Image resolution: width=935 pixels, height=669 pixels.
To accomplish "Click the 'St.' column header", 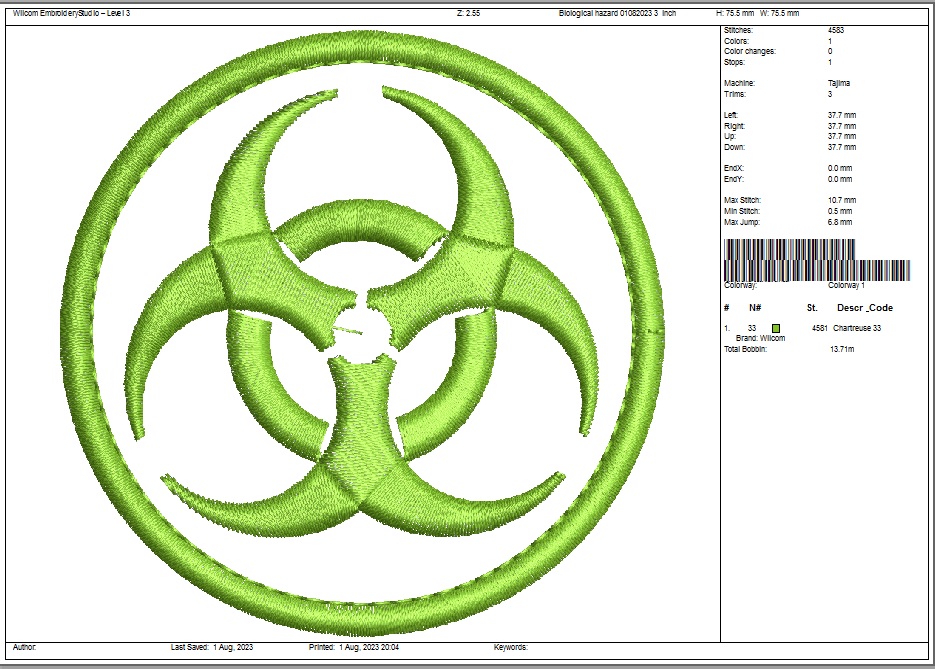I will point(812,308).
